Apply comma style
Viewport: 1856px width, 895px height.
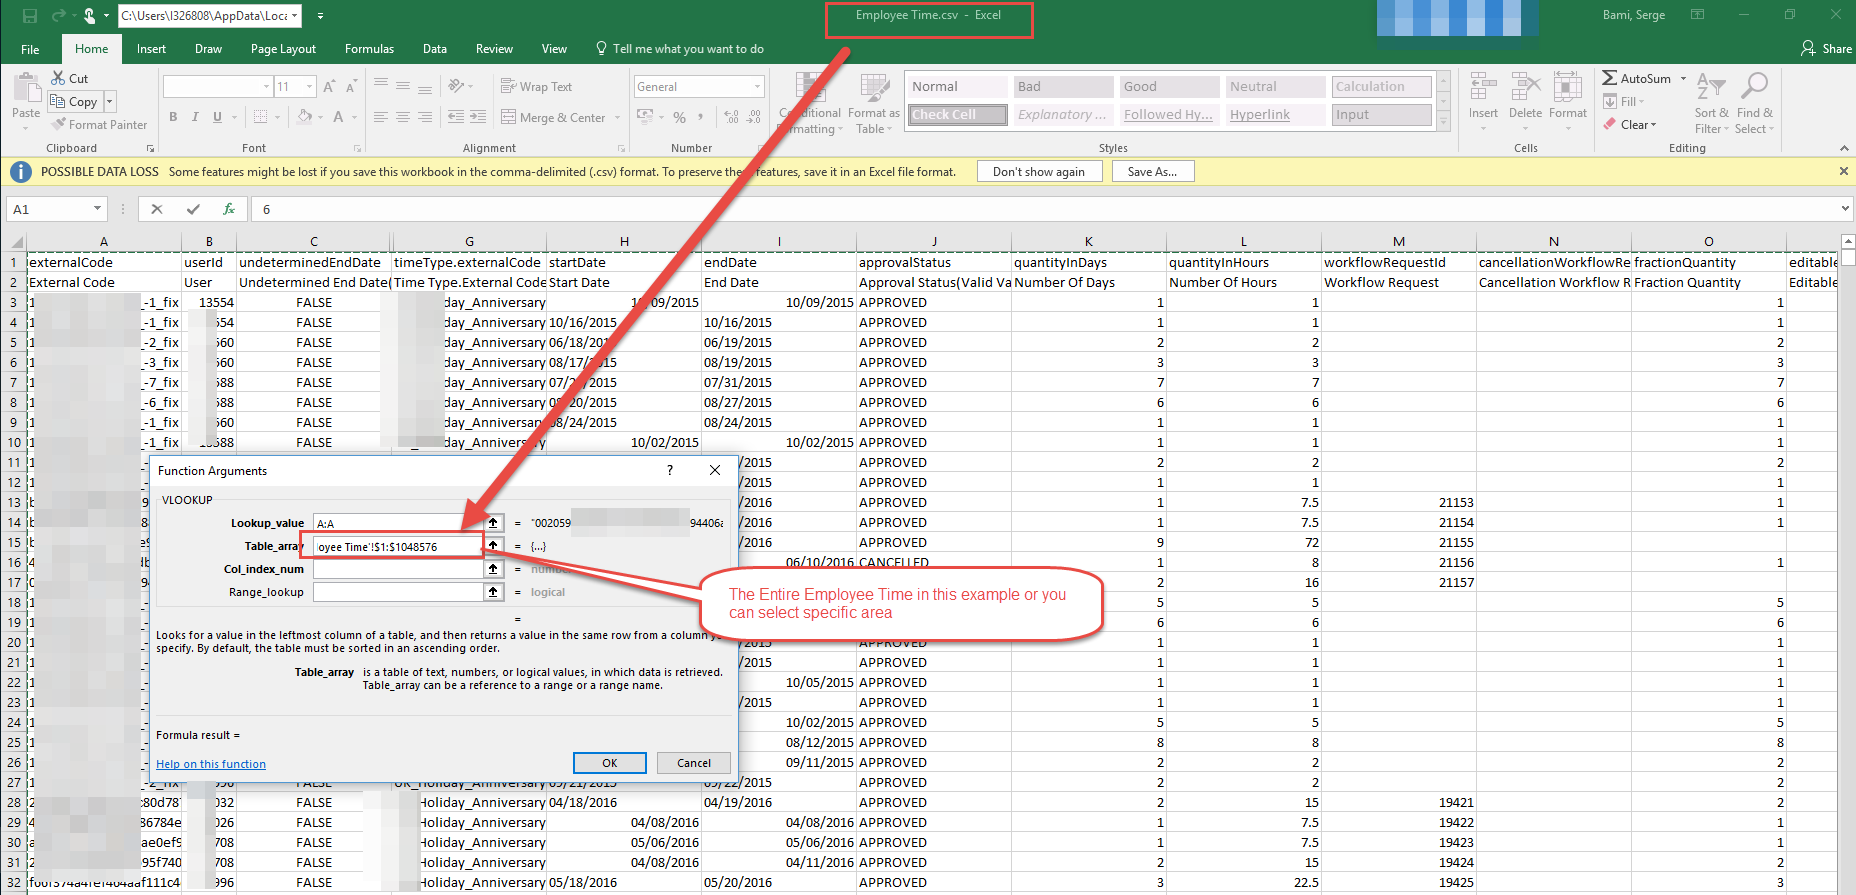coord(701,117)
